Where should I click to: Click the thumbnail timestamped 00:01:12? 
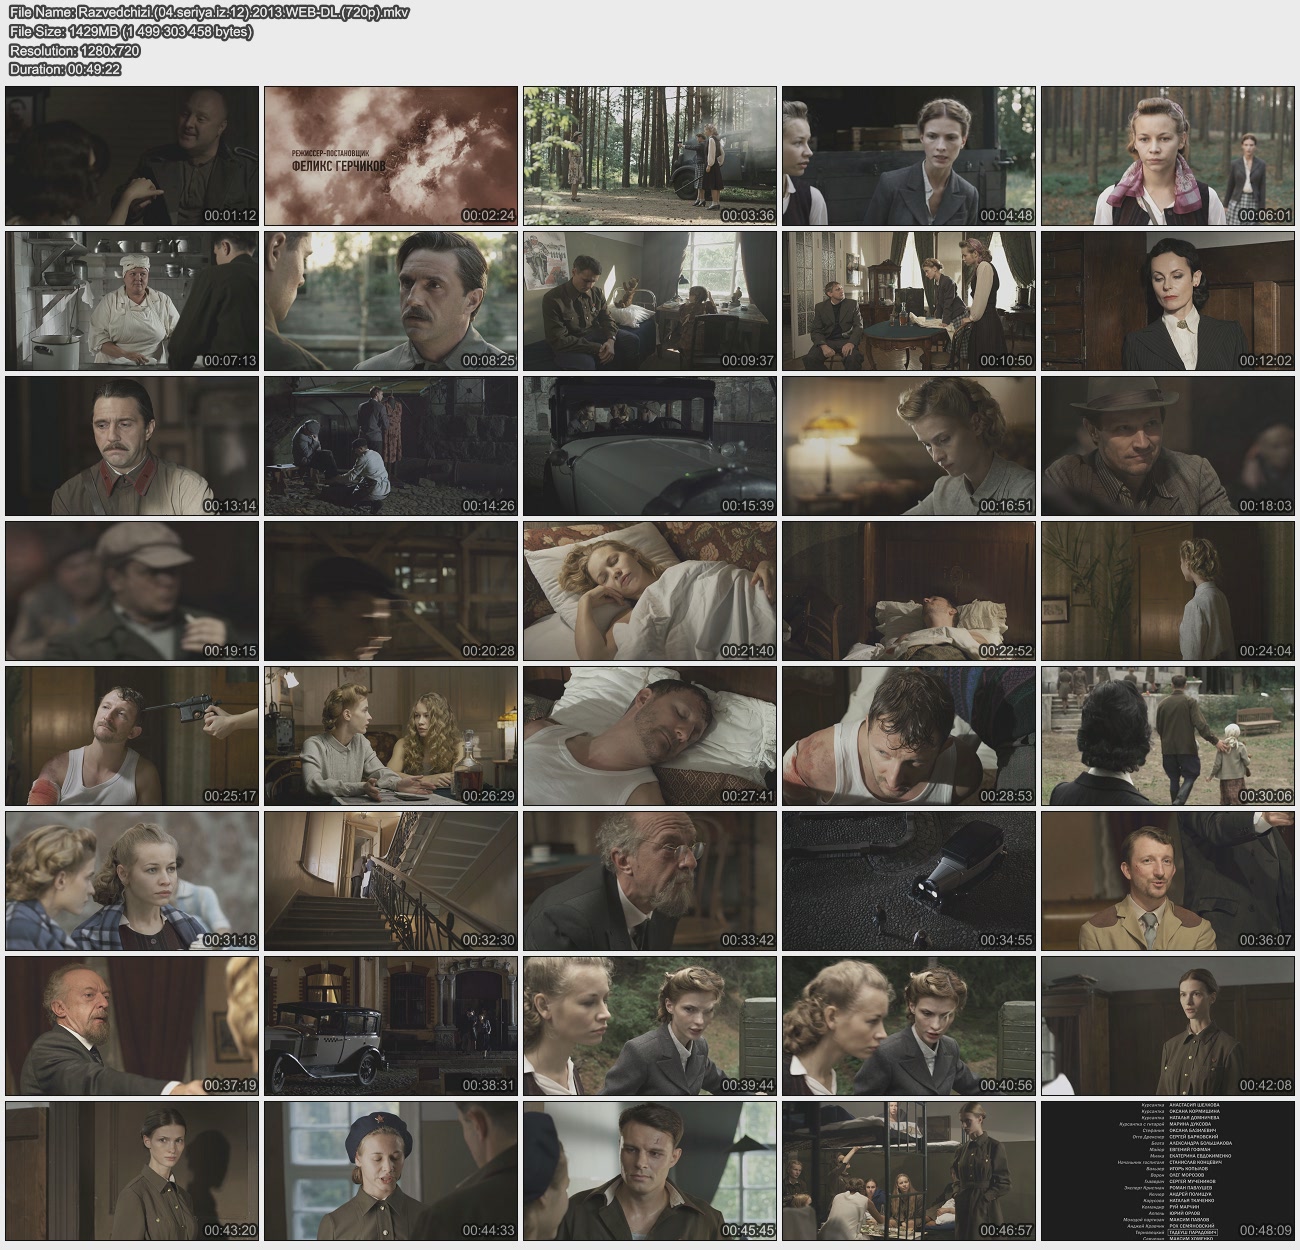[132, 156]
